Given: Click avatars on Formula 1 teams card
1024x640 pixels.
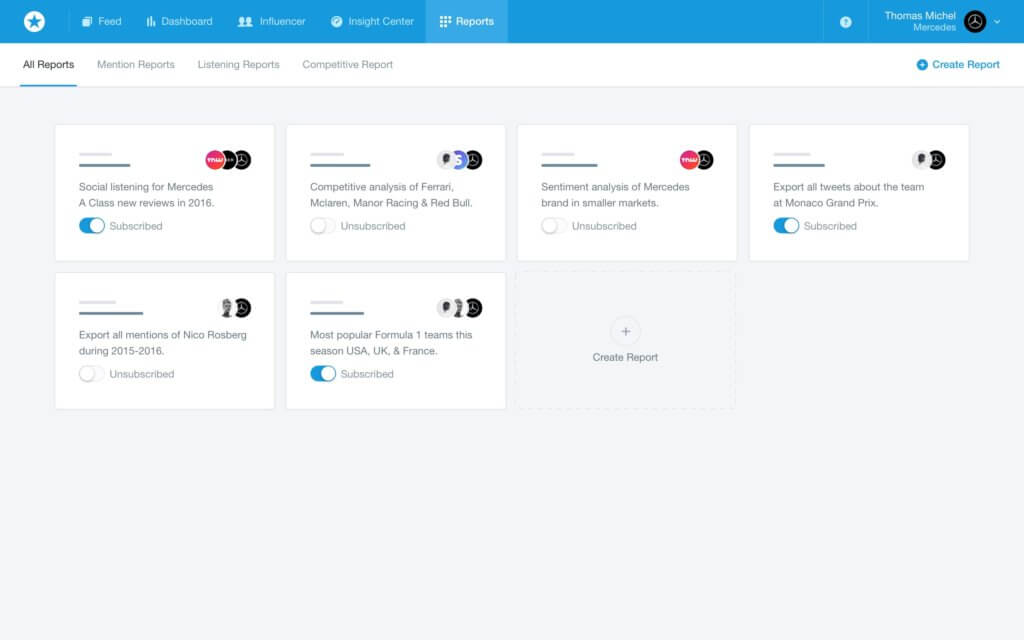Looking at the screenshot, I should [x=459, y=308].
